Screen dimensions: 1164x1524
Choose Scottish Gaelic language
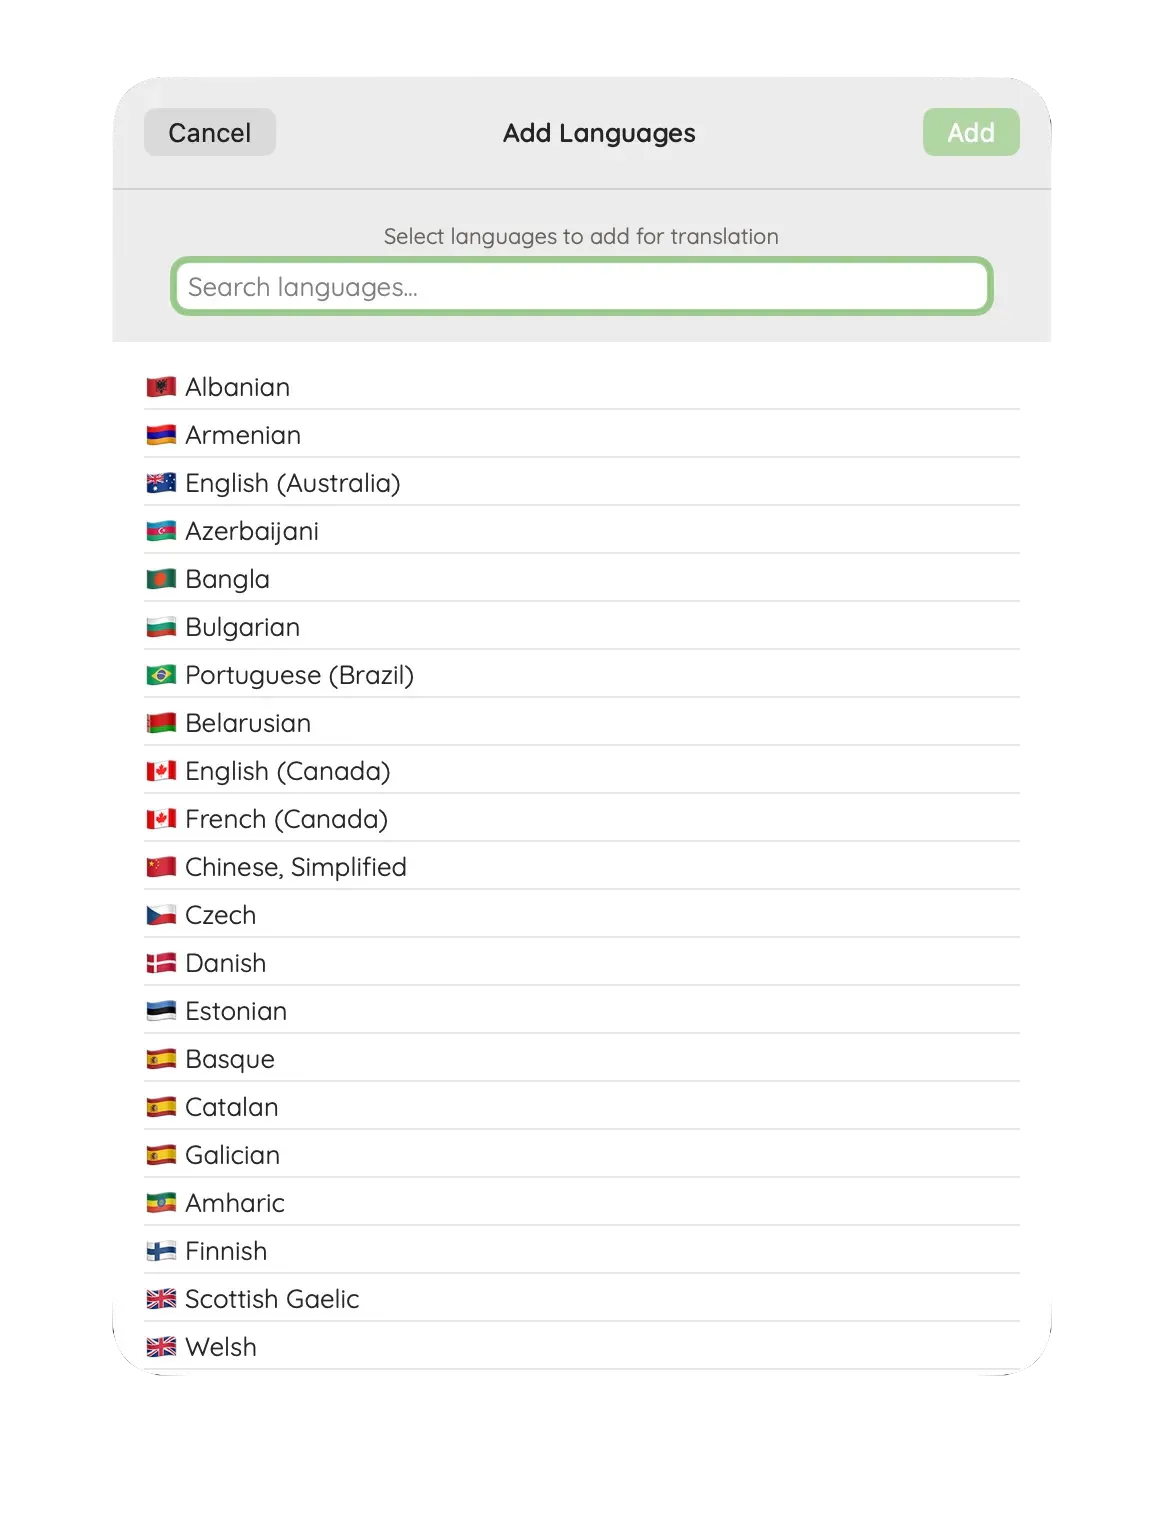pyautogui.click(x=582, y=1299)
